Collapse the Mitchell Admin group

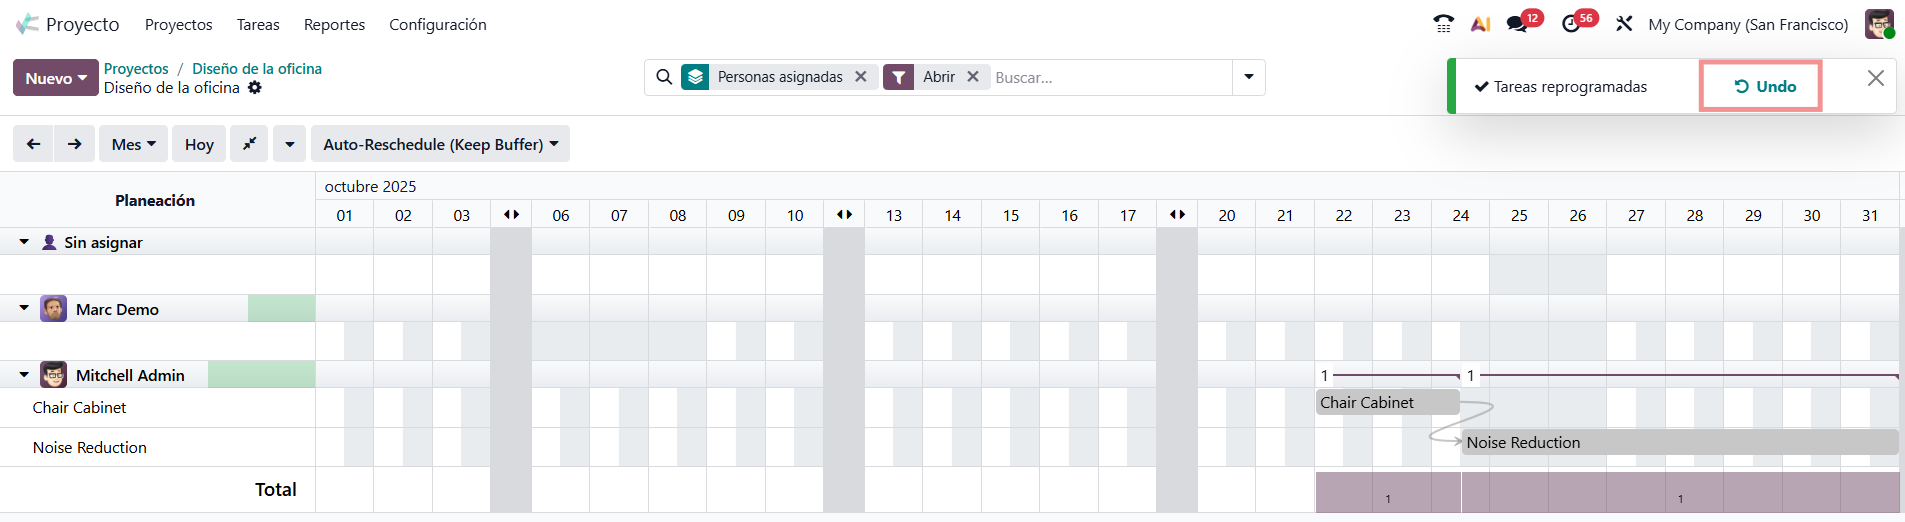[24, 375]
